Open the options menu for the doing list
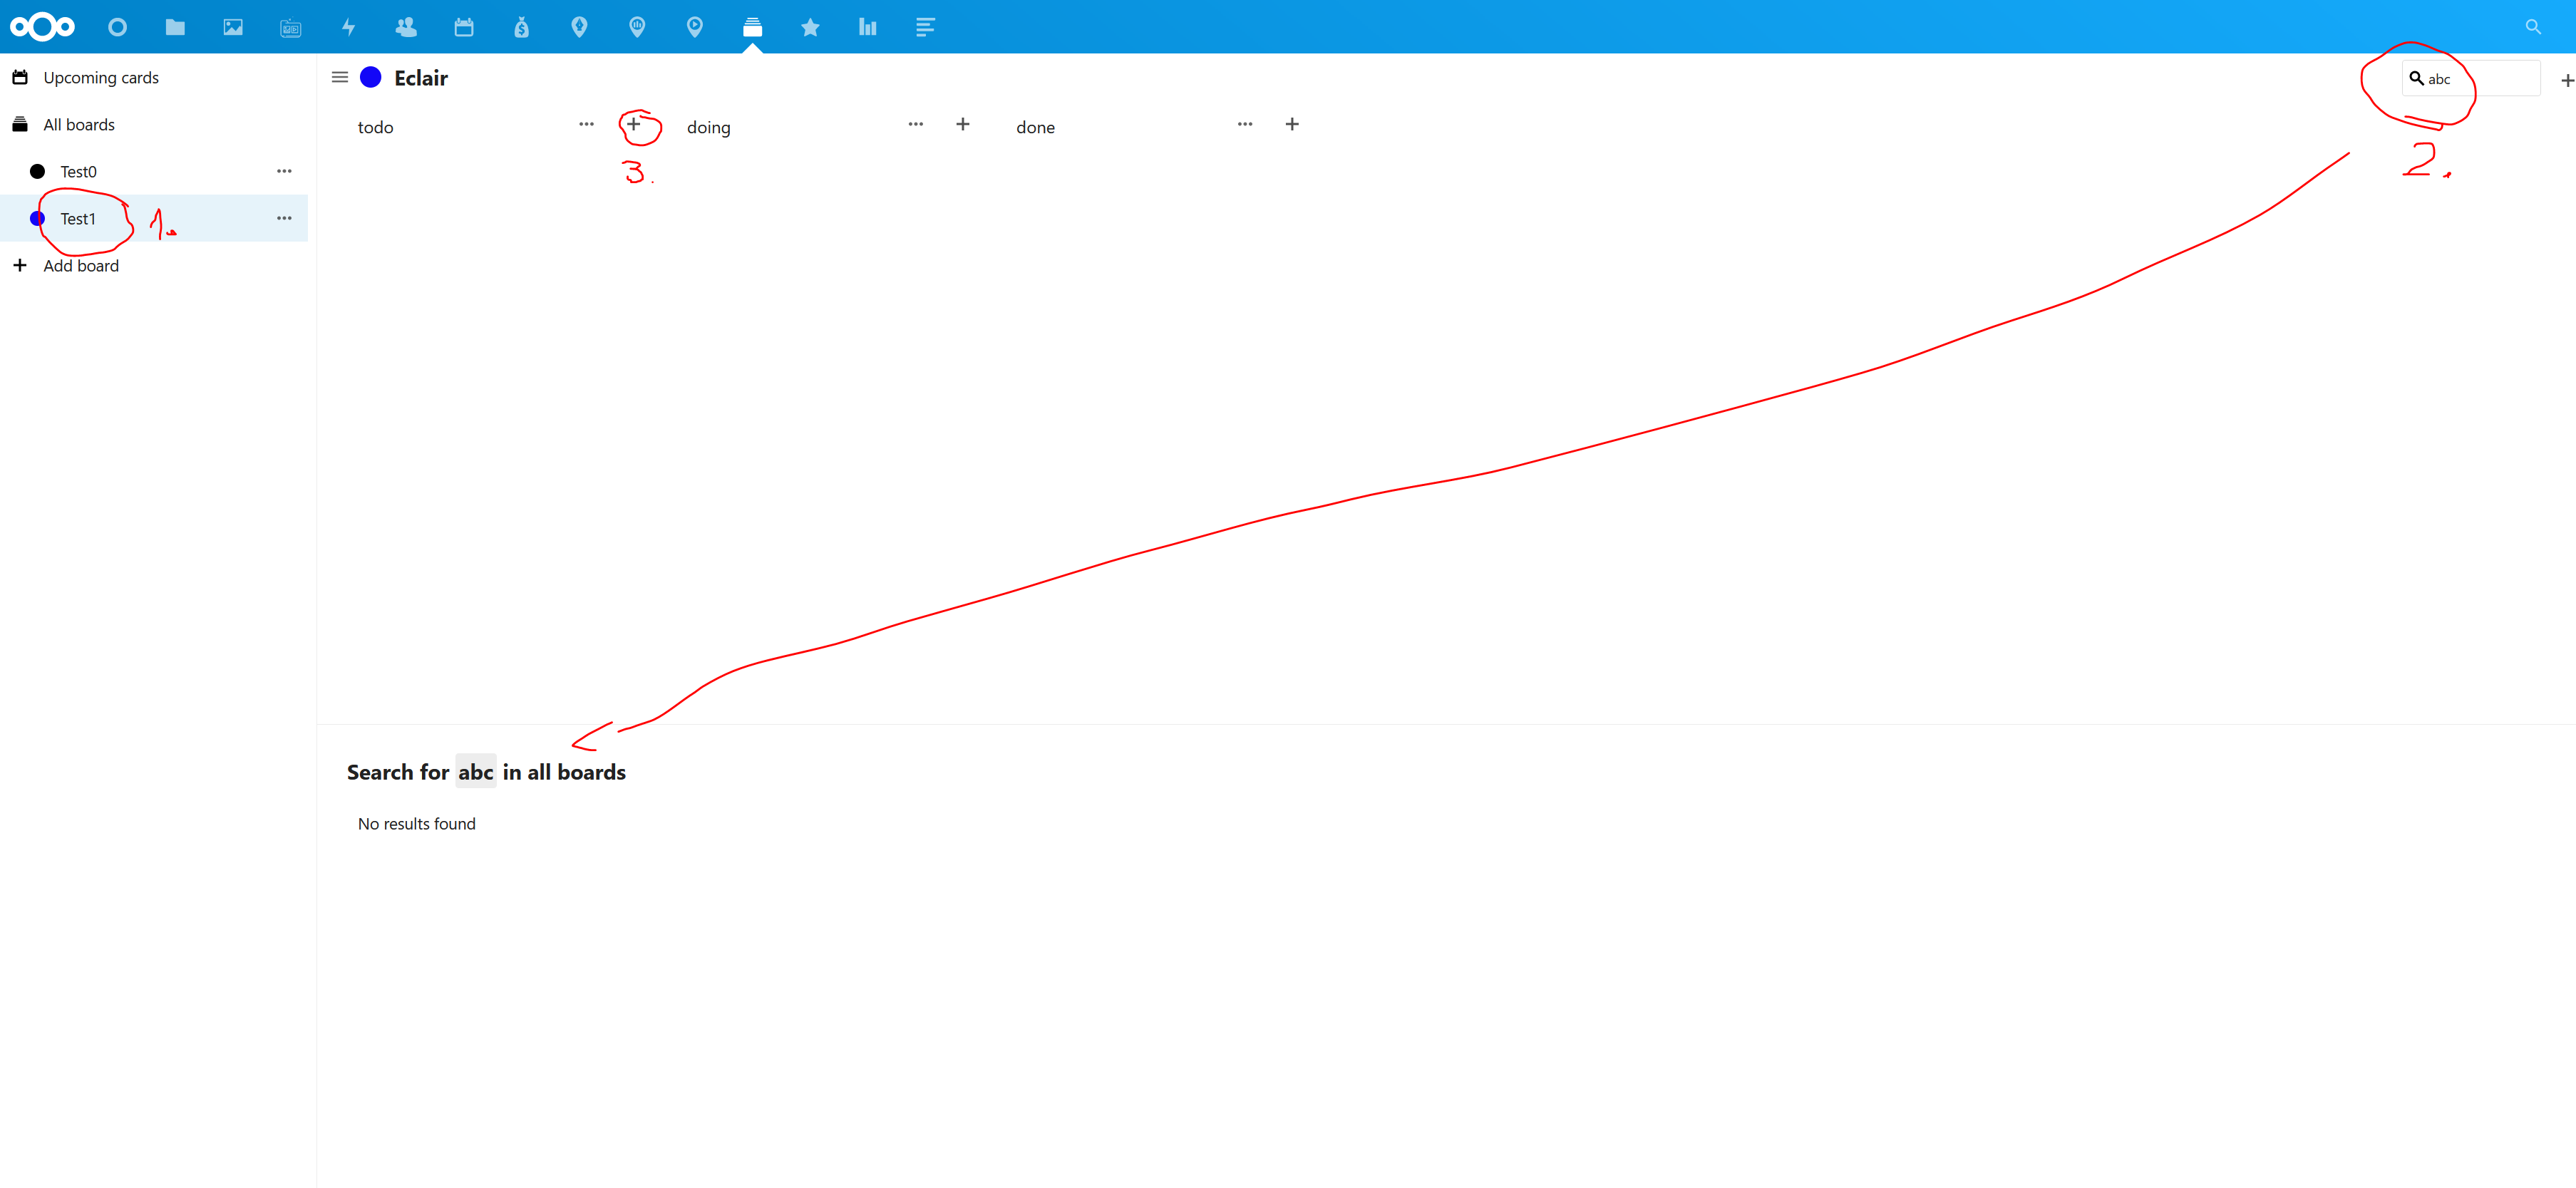The image size is (2576, 1188). pyautogui.click(x=915, y=124)
